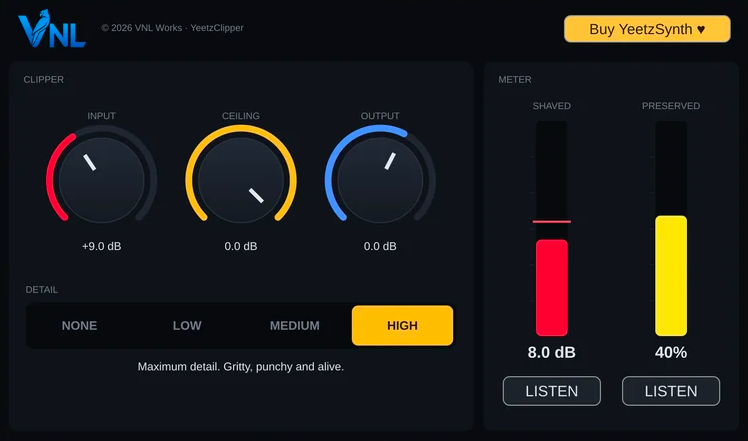Click the VNL bird logo
Viewport: 748px width, 441px height.
tap(52, 29)
